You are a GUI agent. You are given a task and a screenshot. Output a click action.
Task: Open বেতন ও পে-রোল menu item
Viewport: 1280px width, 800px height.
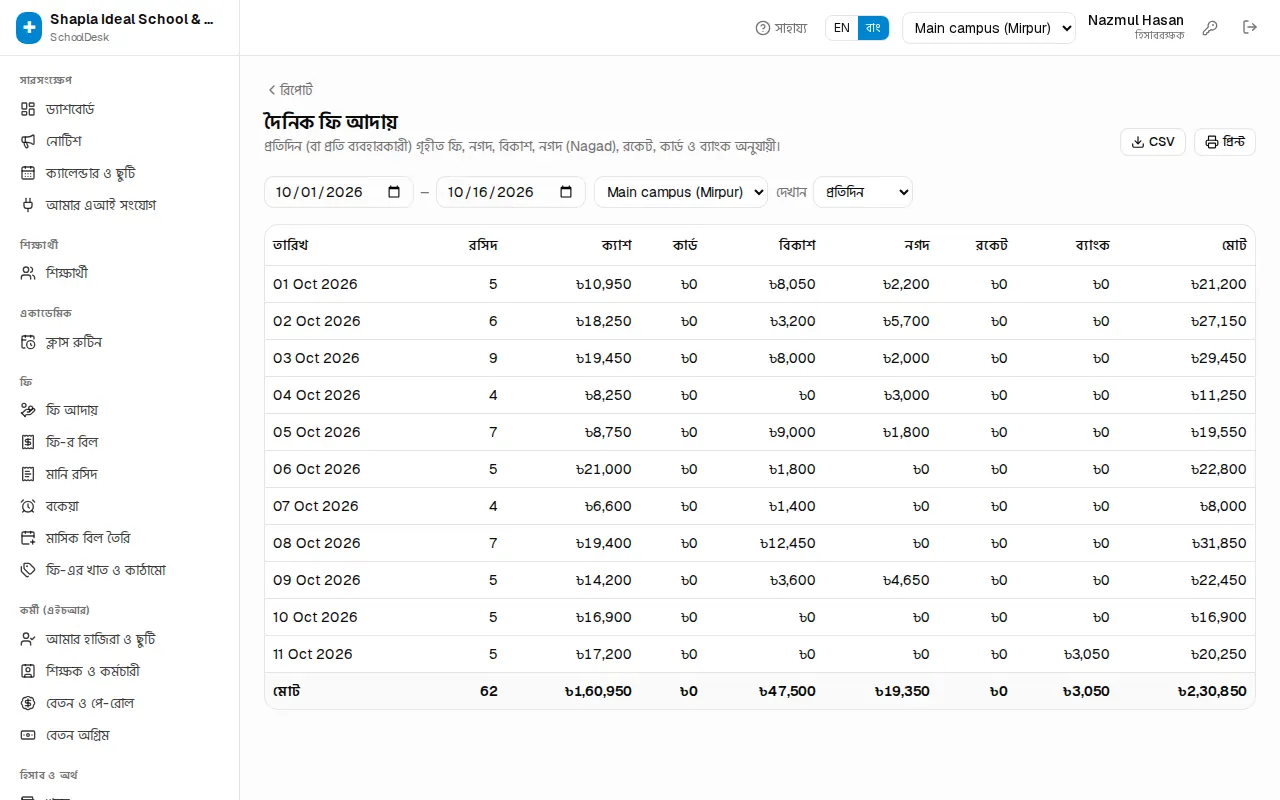120,703
